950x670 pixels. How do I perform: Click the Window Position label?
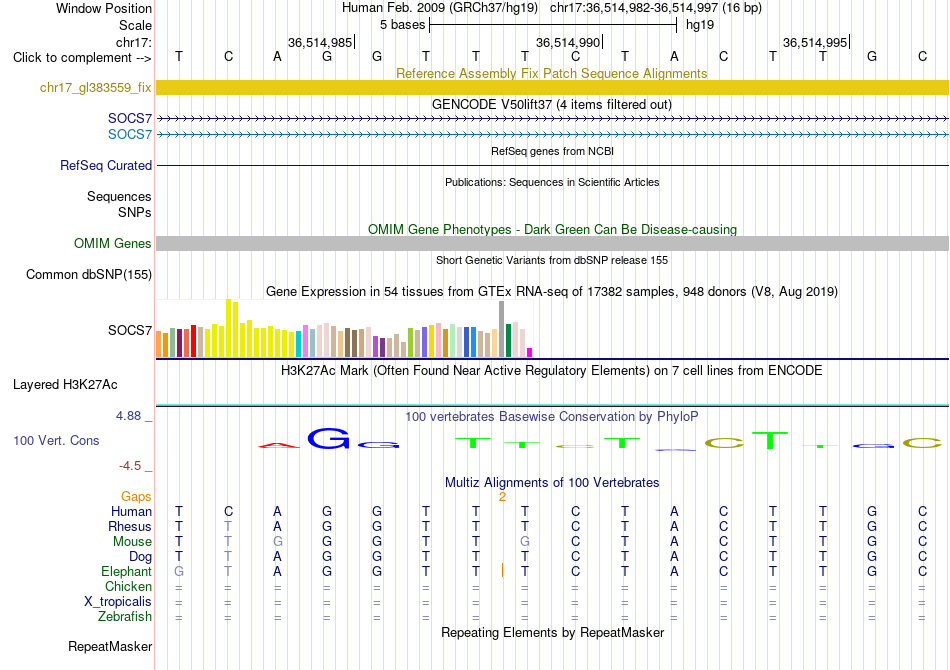(104, 8)
